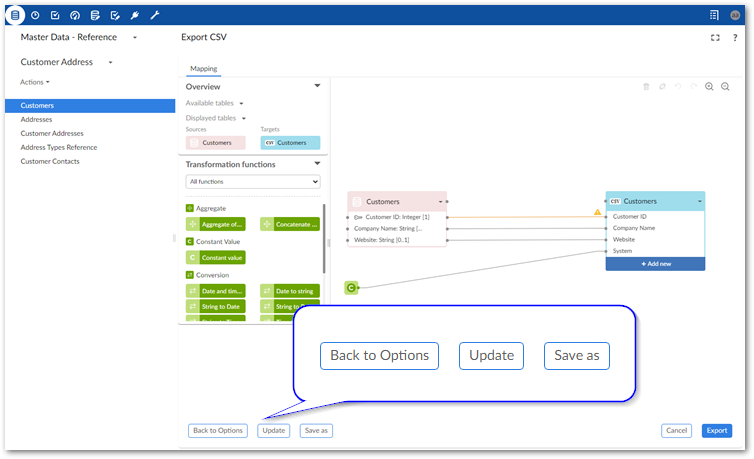Select target field Company Name

pyautogui.click(x=655, y=228)
